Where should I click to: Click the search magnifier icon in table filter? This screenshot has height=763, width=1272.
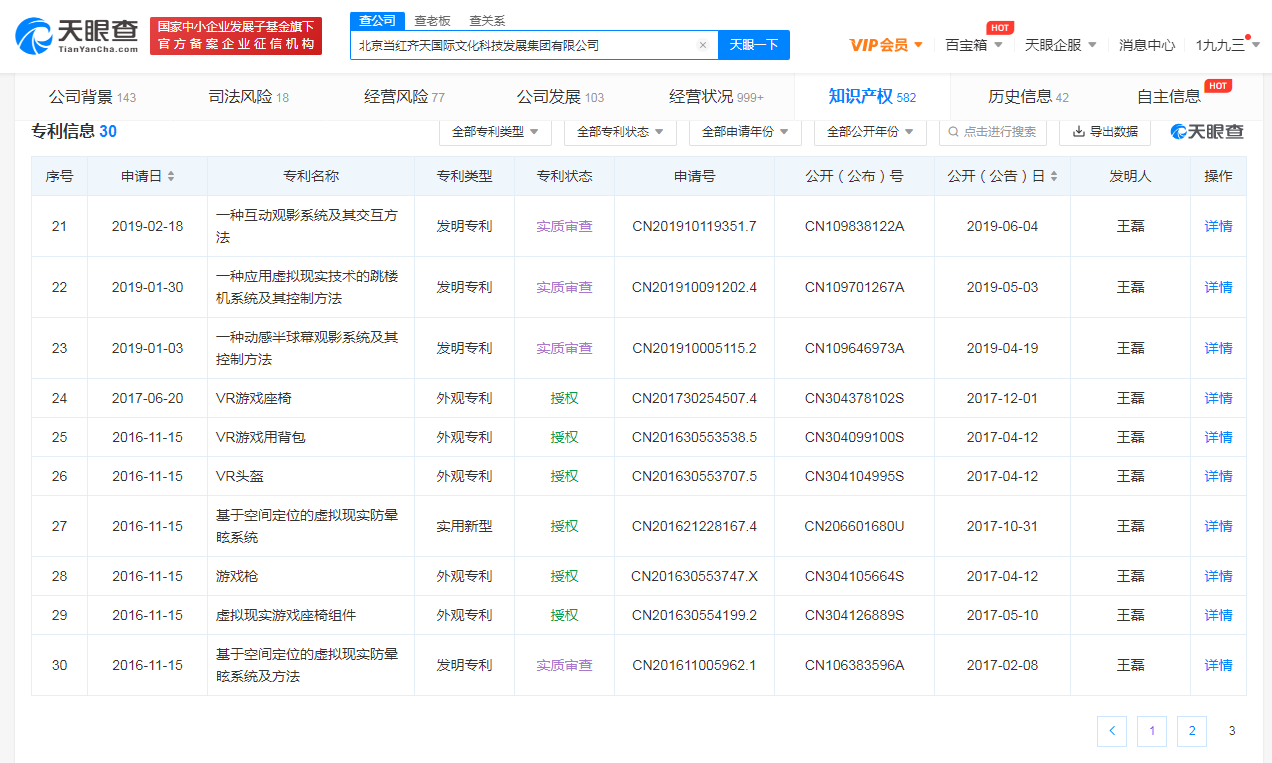pyautogui.click(x=954, y=131)
